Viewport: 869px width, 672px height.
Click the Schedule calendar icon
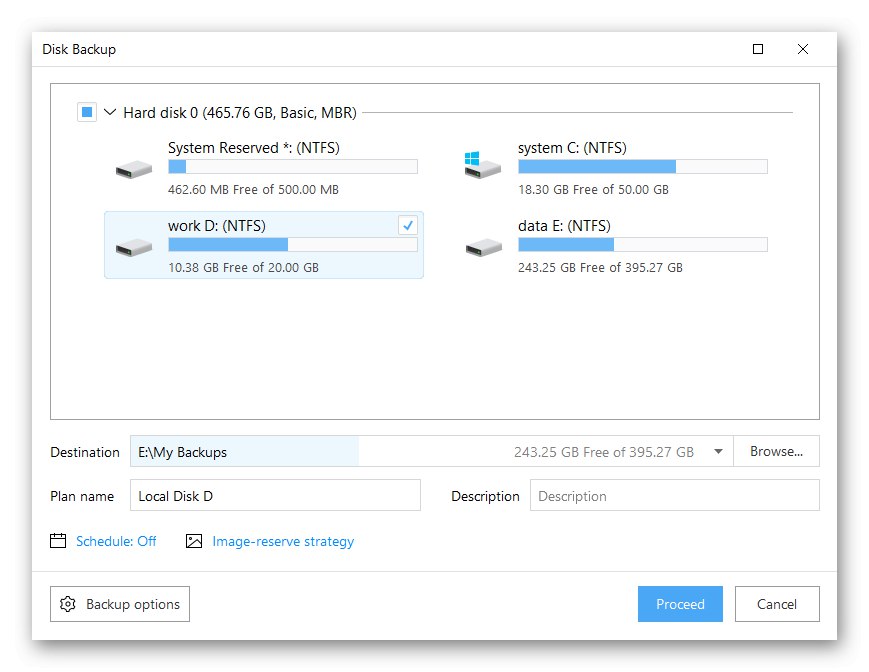(x=58, y=541)
